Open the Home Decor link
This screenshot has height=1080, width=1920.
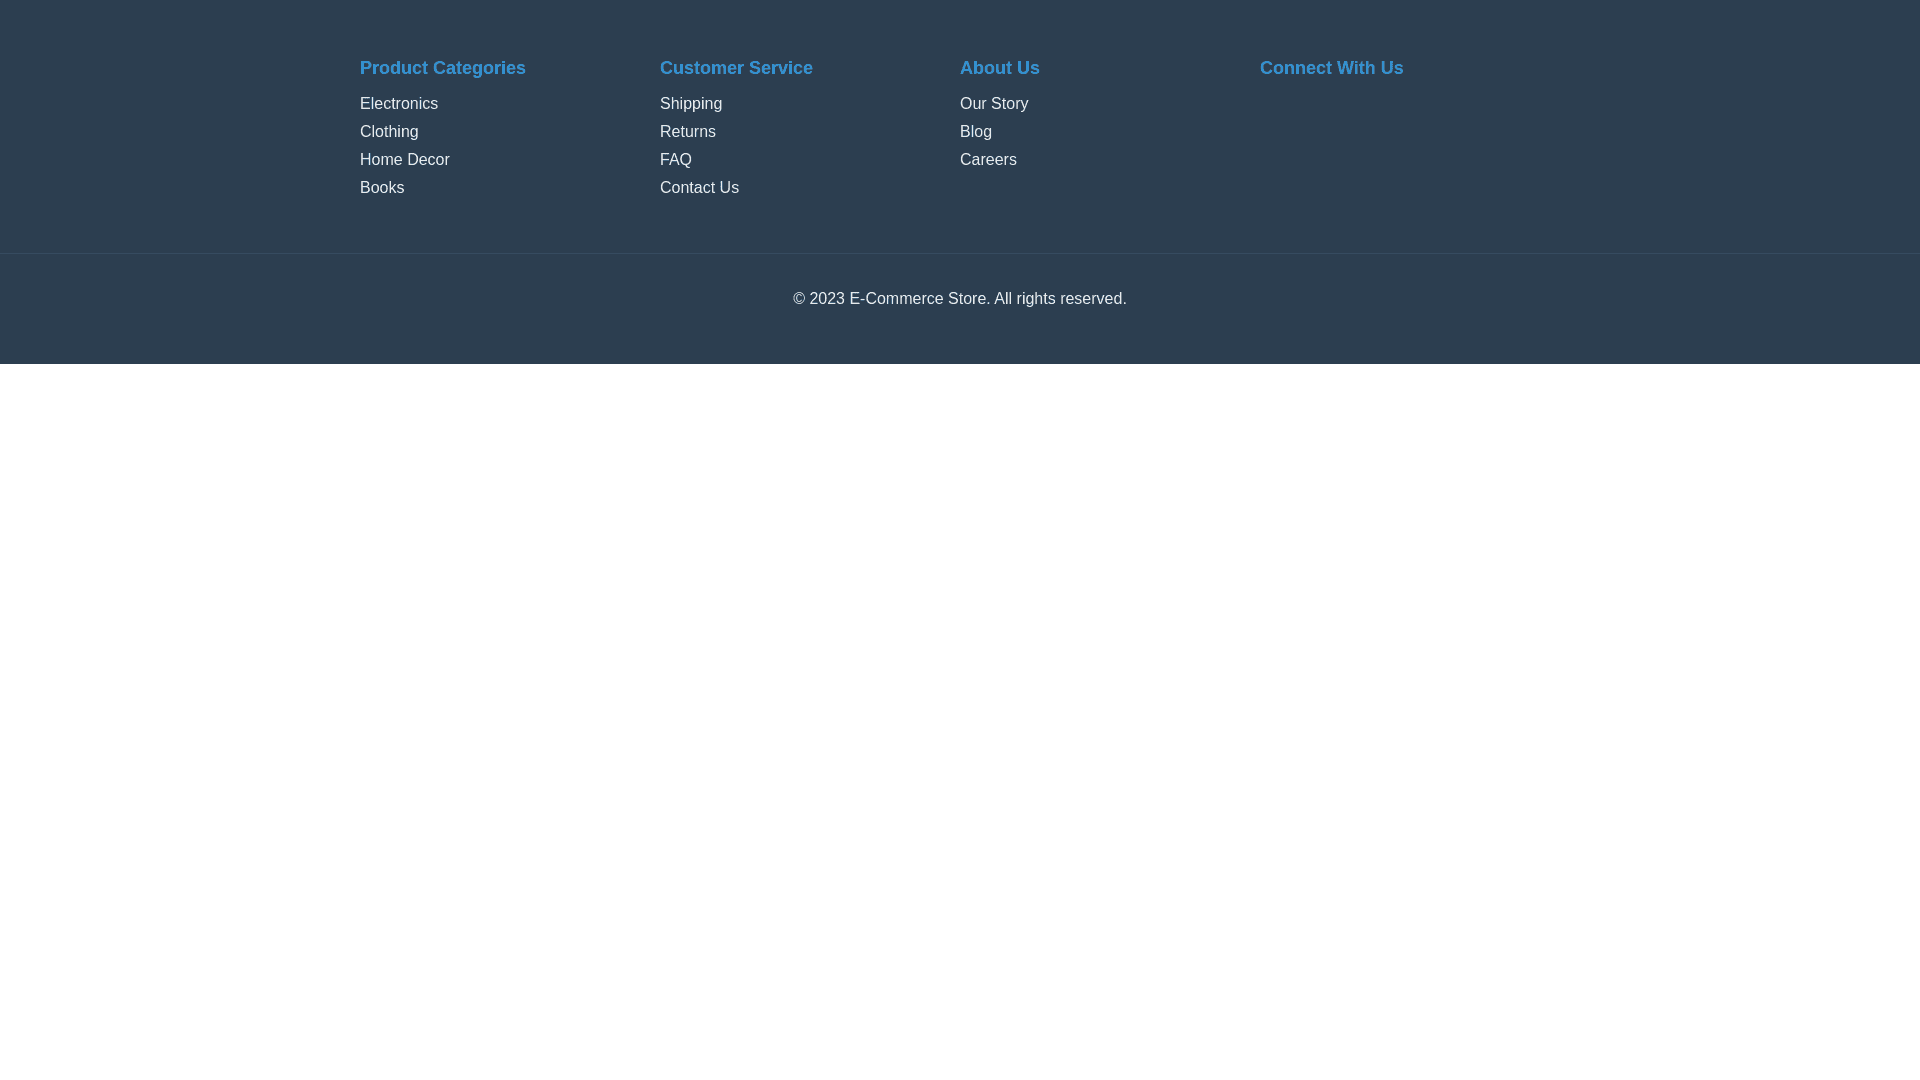[404, 160]
